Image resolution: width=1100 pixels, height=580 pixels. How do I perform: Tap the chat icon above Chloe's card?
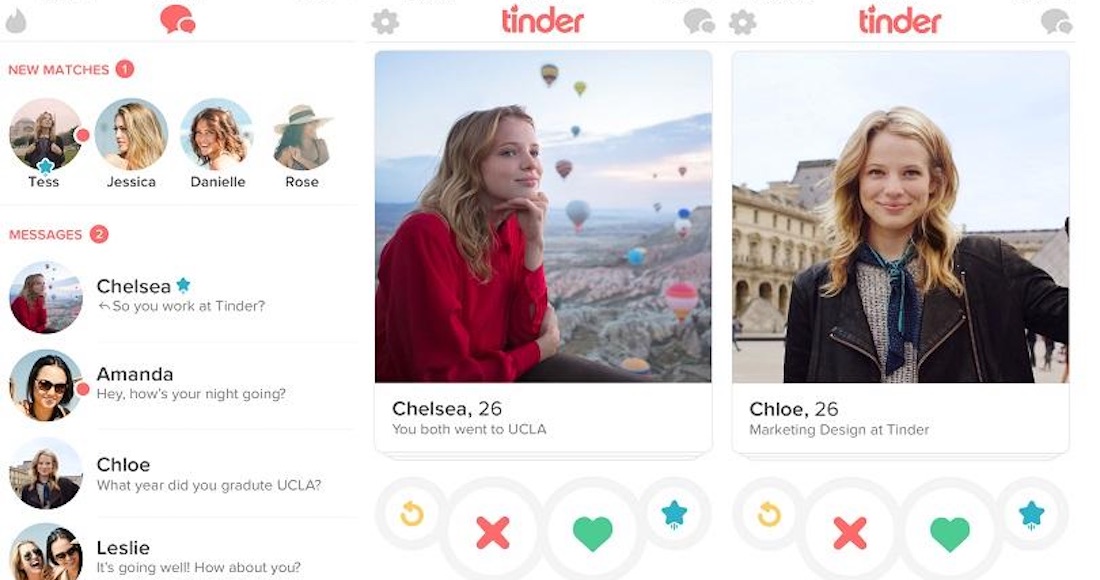[x=1057, y=22]
